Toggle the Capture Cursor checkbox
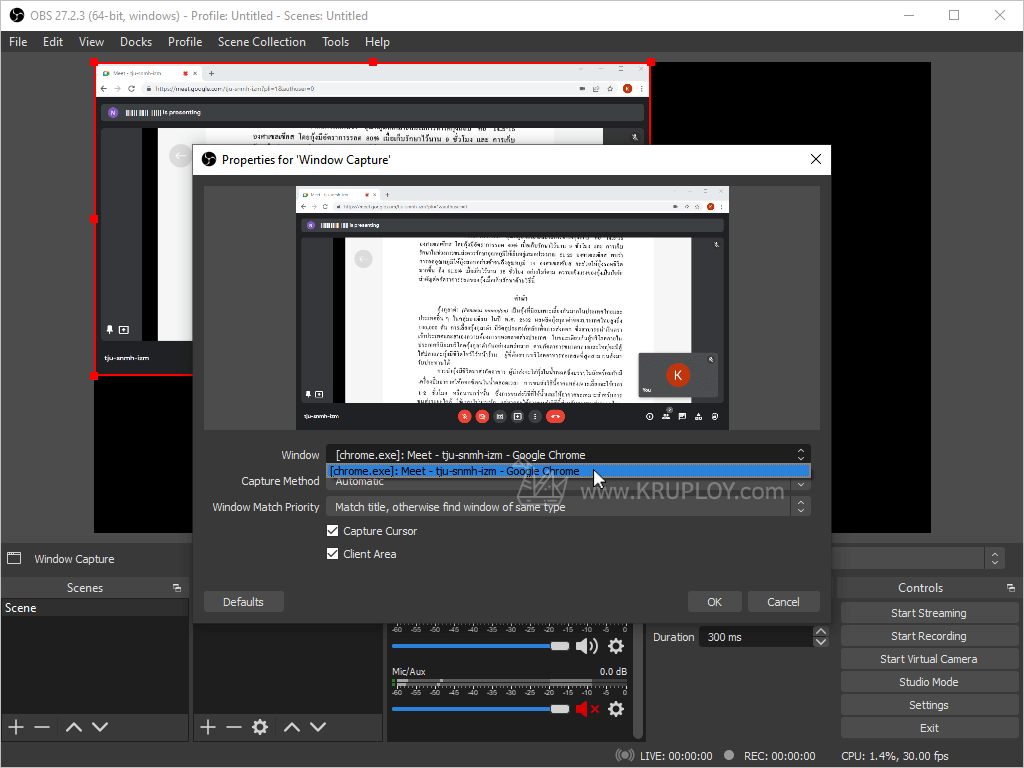This screenshot has height=768, width=1024. (x=332, y=530)
